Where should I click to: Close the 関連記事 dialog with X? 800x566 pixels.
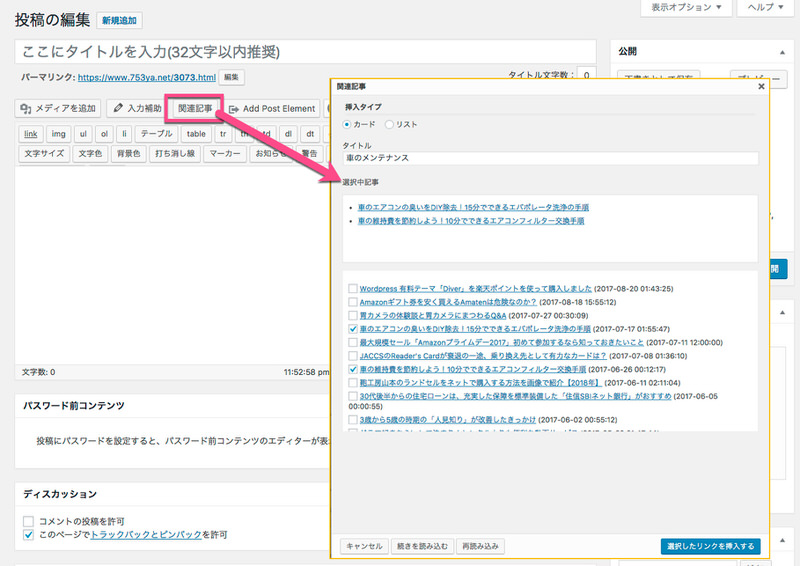tap(761, 87)
